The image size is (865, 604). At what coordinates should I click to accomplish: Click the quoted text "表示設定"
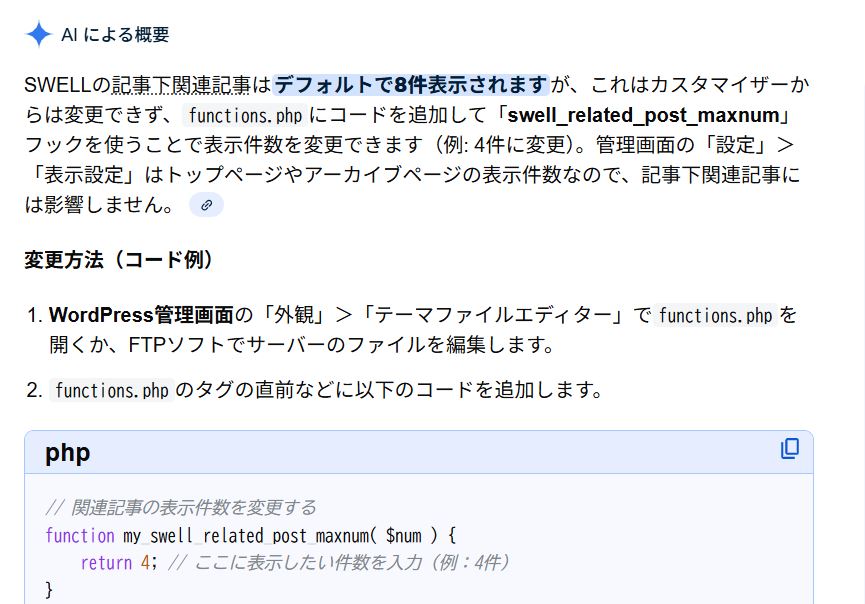pyautogui.click(x=97, y=174)
